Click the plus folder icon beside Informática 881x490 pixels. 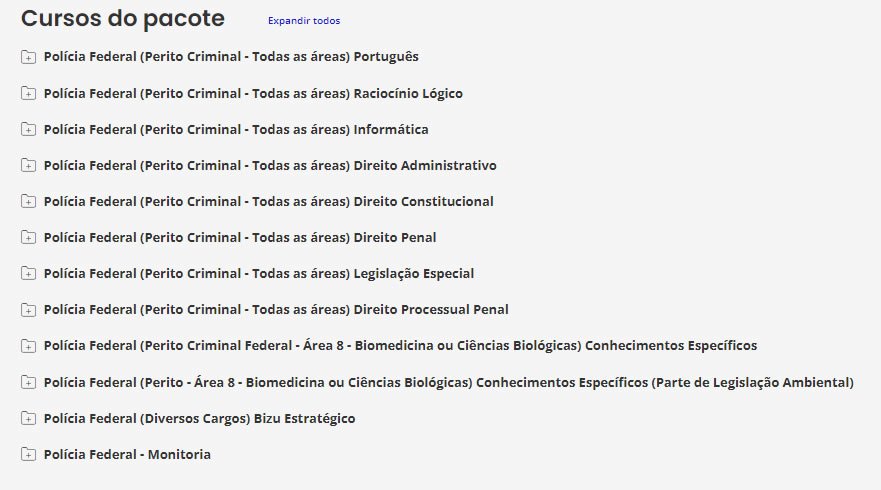click(28, 130)
